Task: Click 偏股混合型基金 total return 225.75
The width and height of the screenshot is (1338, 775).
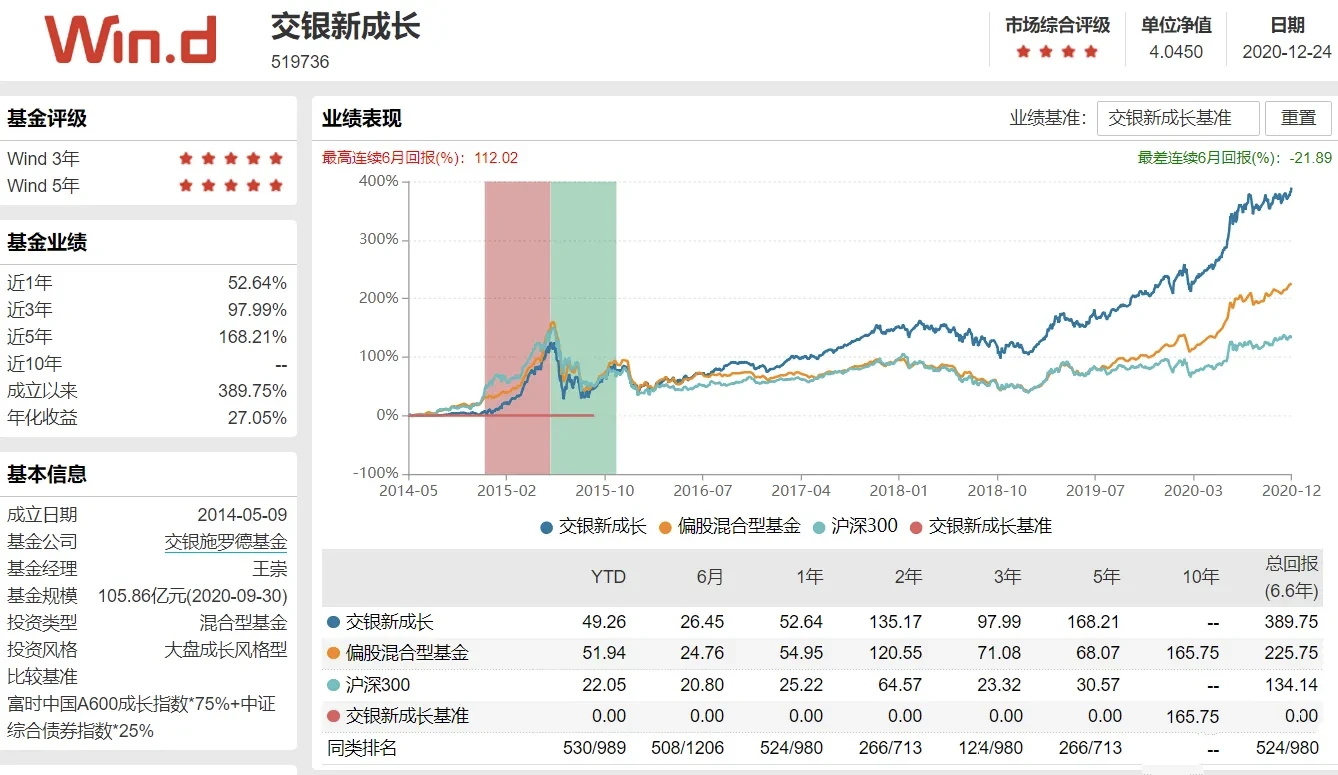Action: 1292,654
